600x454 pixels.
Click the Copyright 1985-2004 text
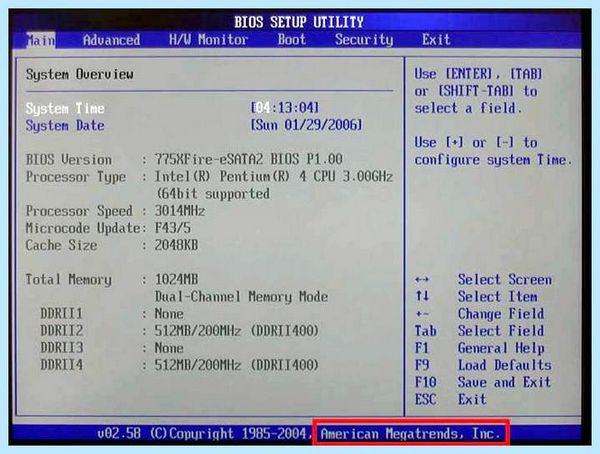230,434
